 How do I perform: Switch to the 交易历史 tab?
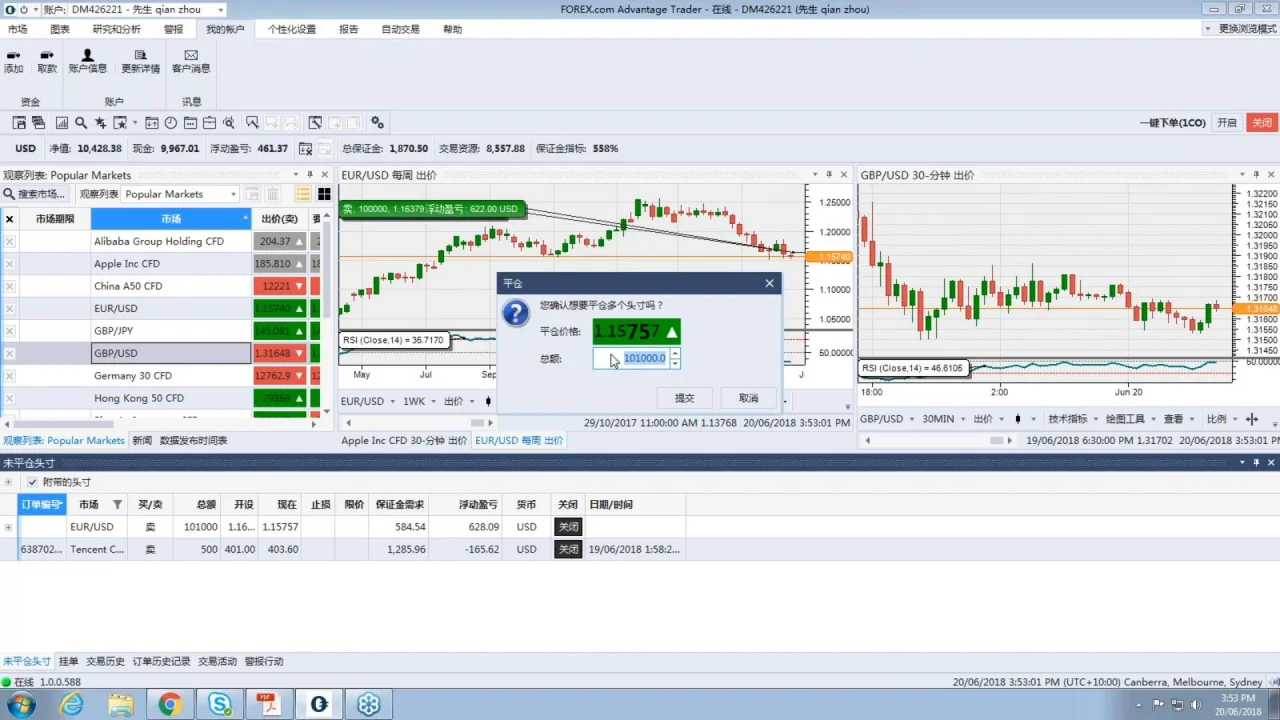coord(106,661)
